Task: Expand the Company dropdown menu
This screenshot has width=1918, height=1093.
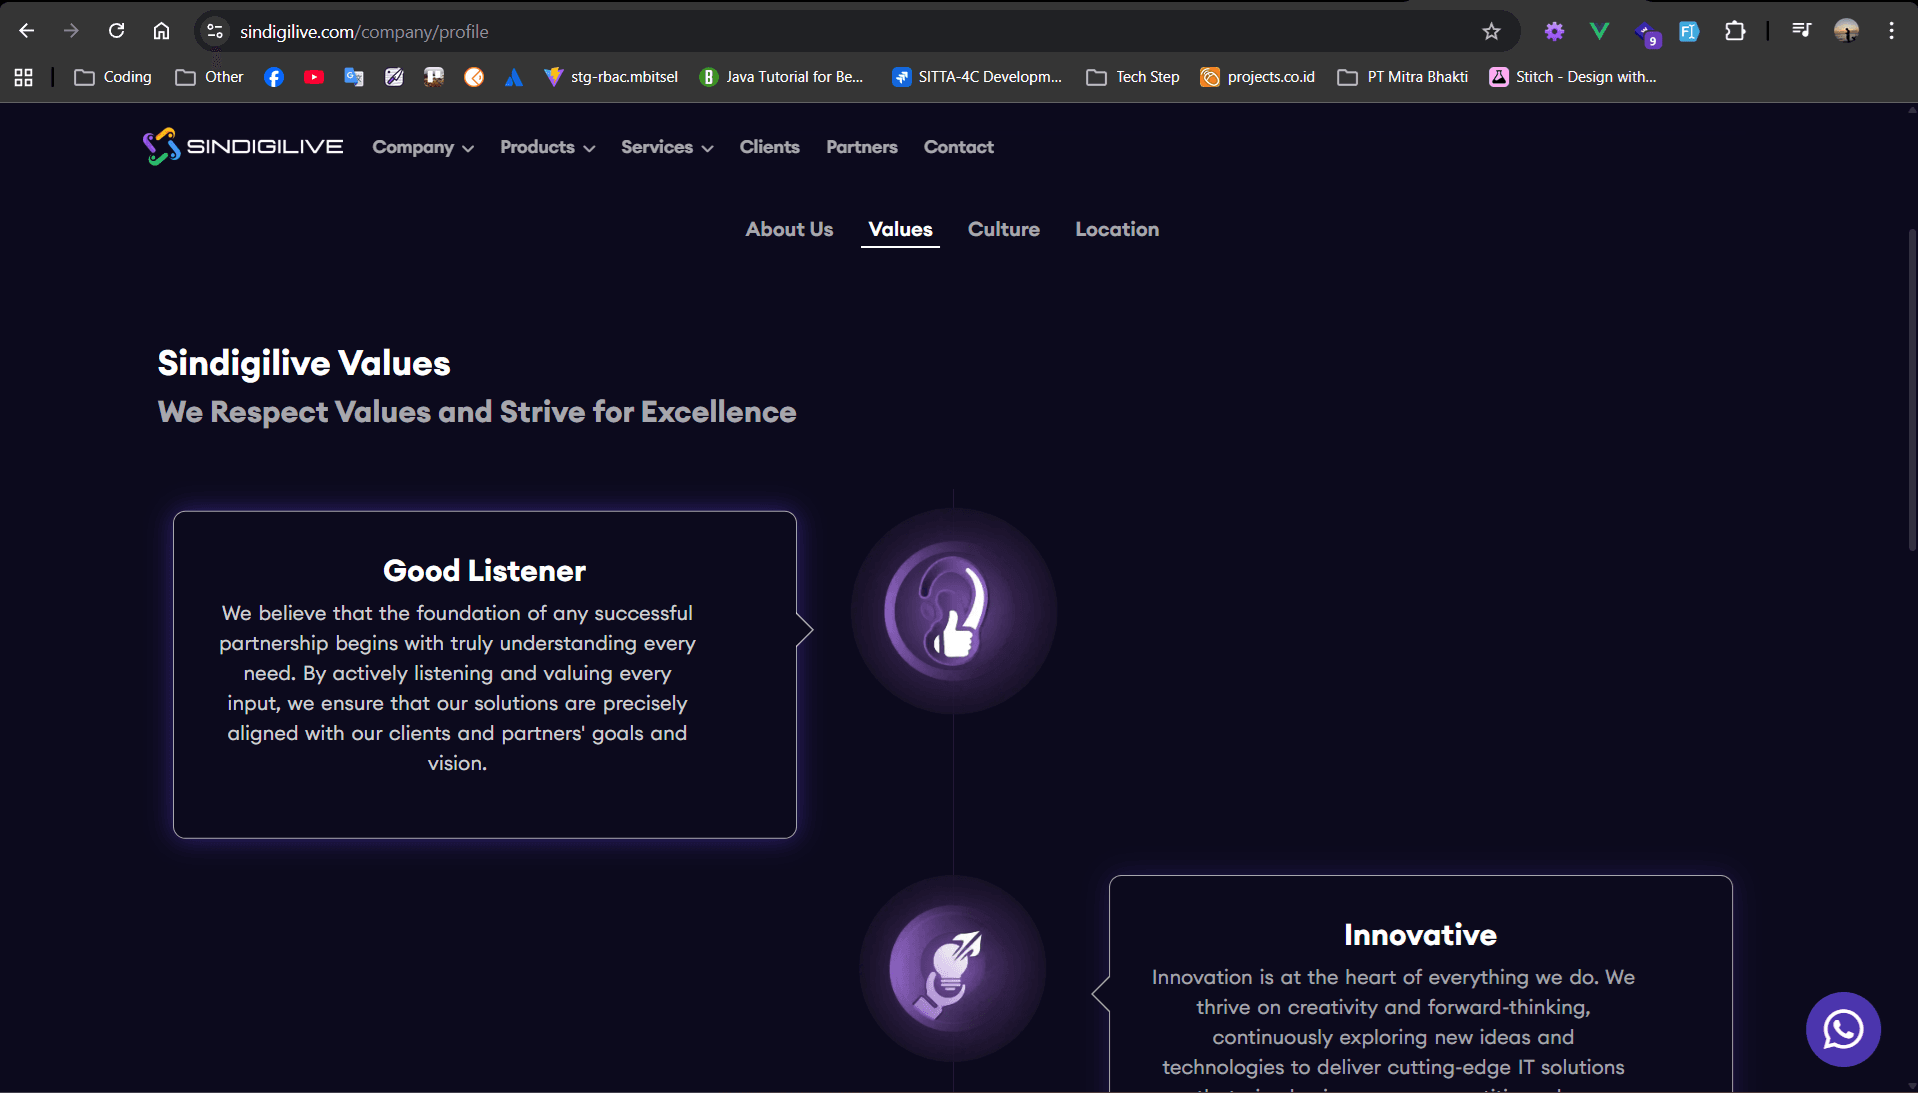Action: 422,147
